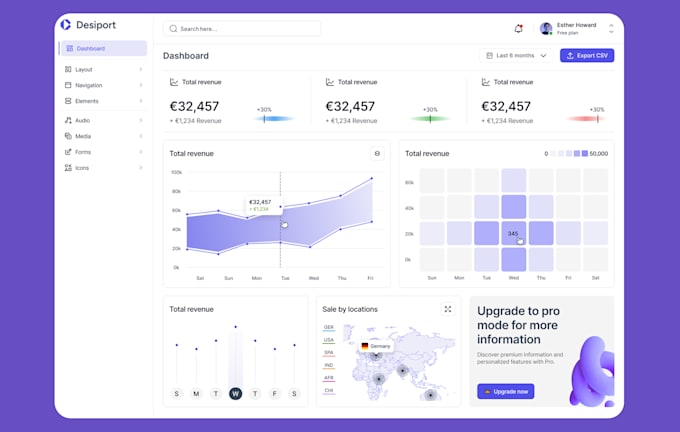Screen dimensions: 680x432
Task: Select Tuesday T day circle
Action: coord(216,394)
